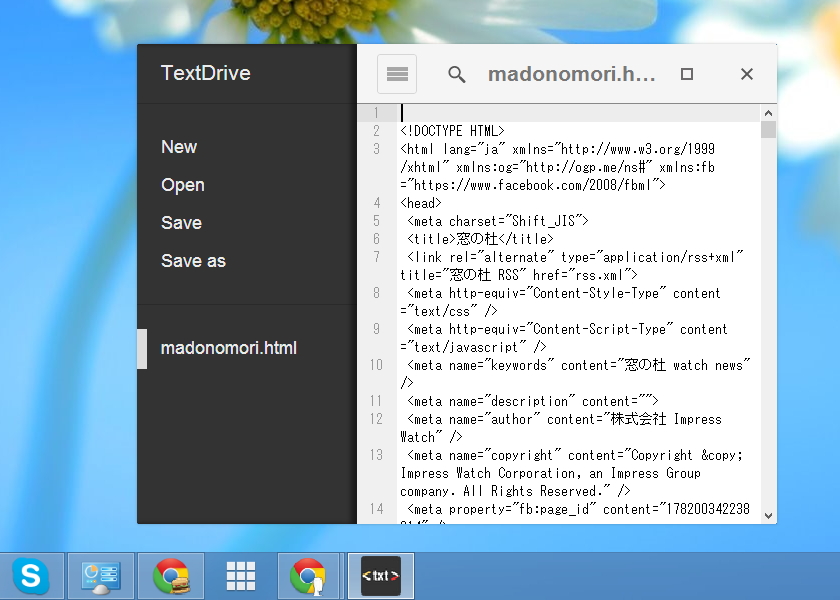Screen dimensions: 840x600
Task: Choose Open from the TextDrive sidebar
Action: click(x=183, y=184)
